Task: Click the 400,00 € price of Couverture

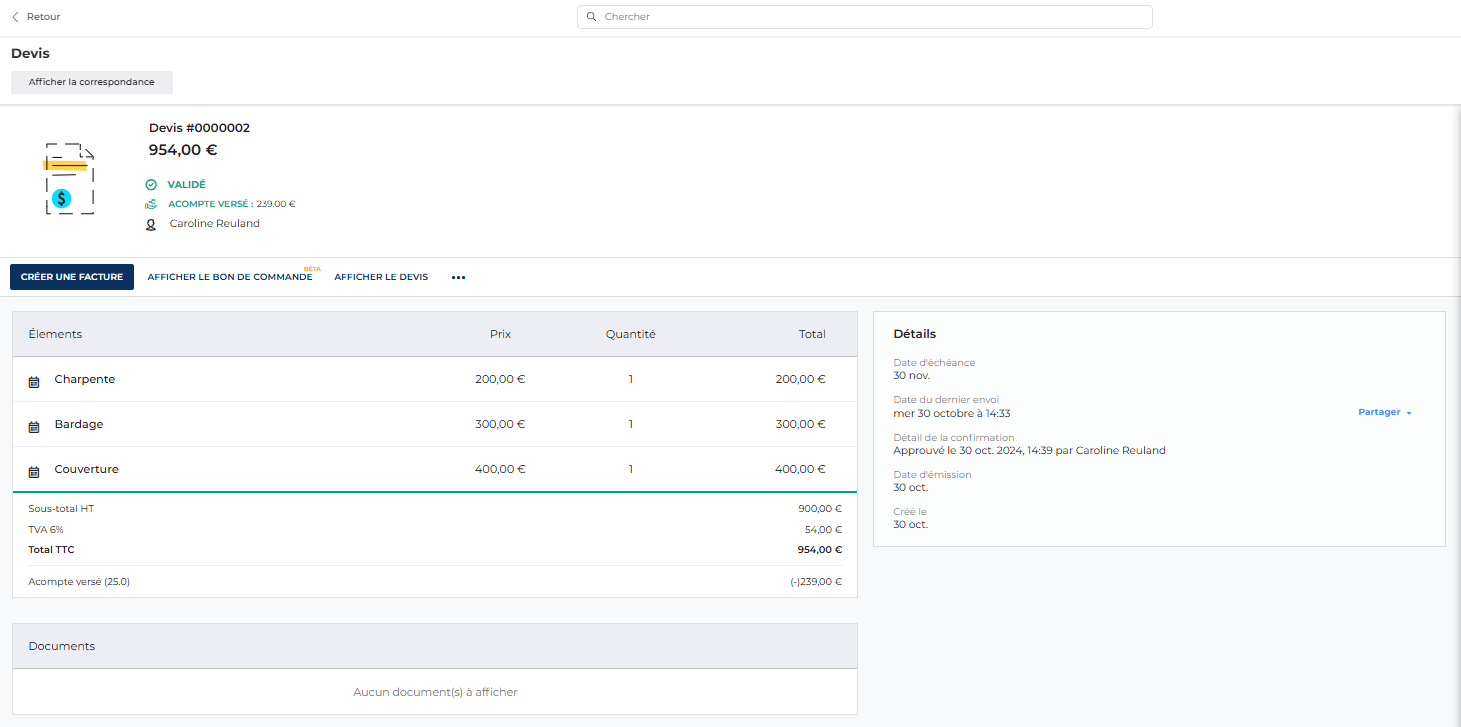Action: point(500,469)
